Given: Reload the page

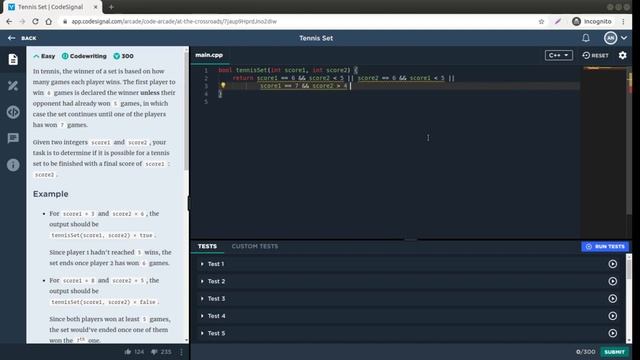Looking at the screenshot, I should tap(36, 22).
